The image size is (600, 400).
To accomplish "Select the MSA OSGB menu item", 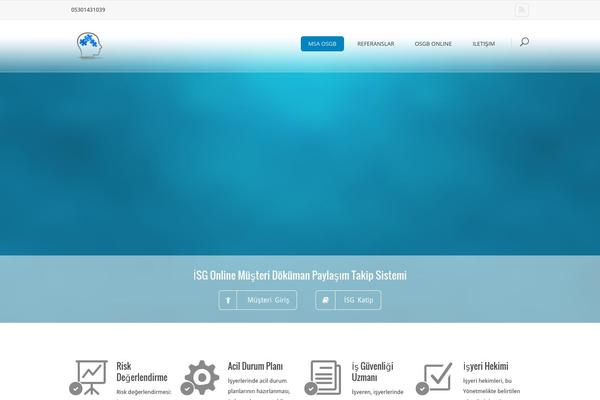I will click(x=322, y=44).
